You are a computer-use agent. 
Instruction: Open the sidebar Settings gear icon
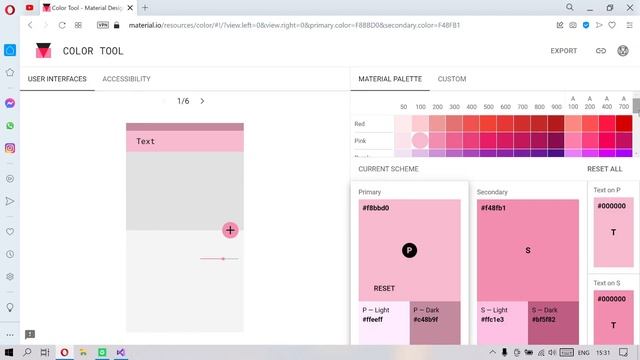click(x=10, y=277)
